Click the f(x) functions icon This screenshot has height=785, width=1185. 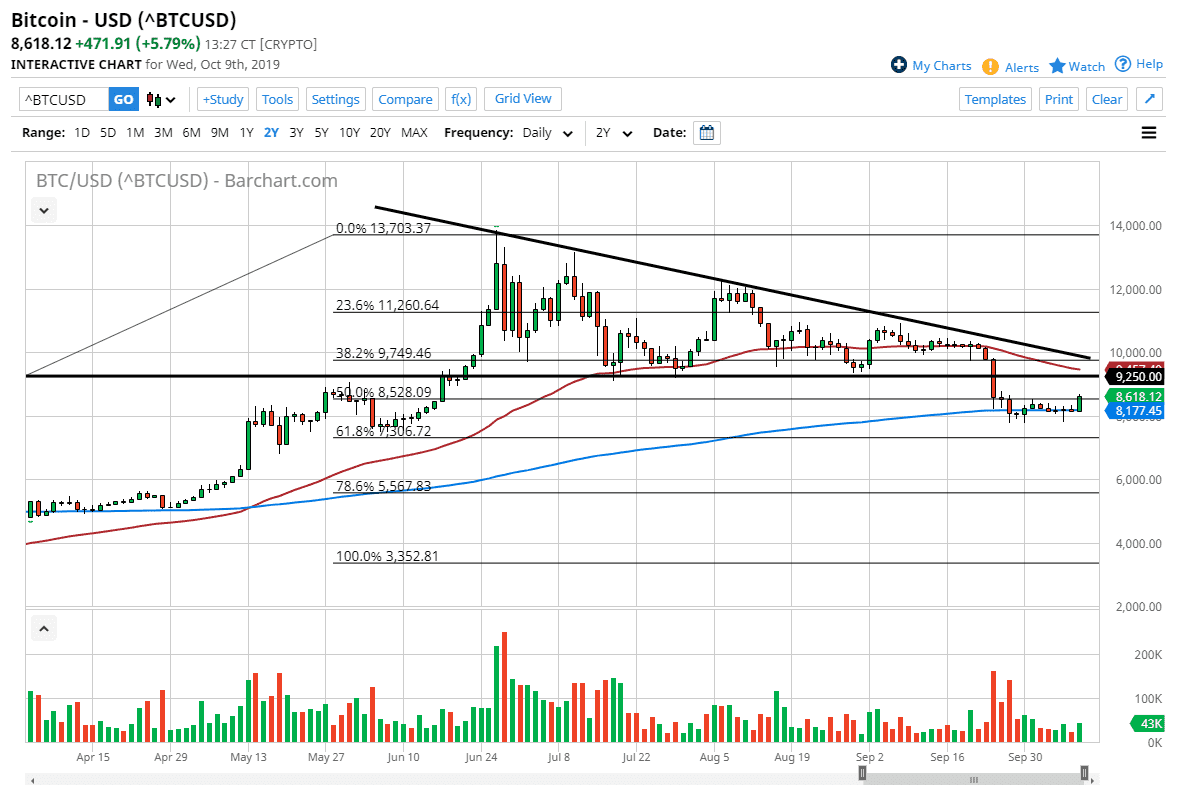click(460, 99)
